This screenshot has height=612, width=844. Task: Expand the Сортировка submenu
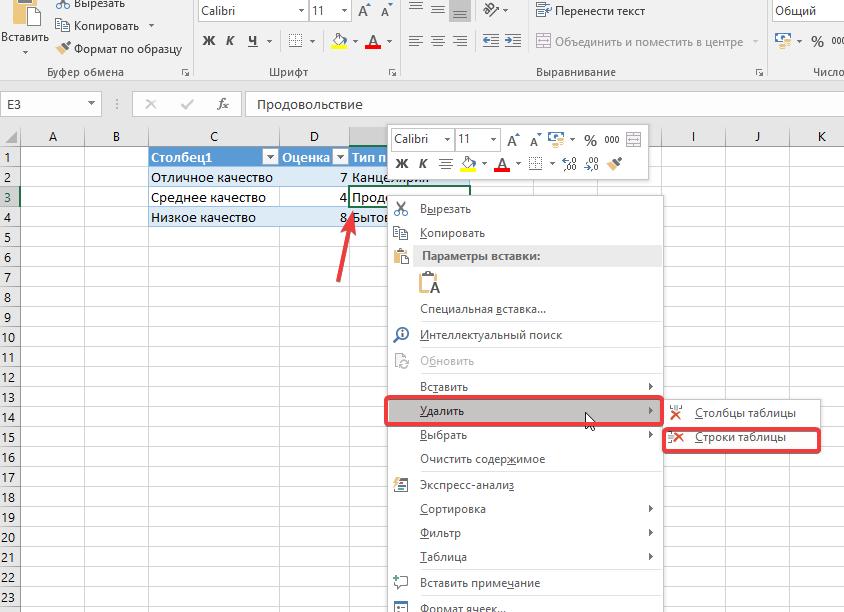click(525, 509)
